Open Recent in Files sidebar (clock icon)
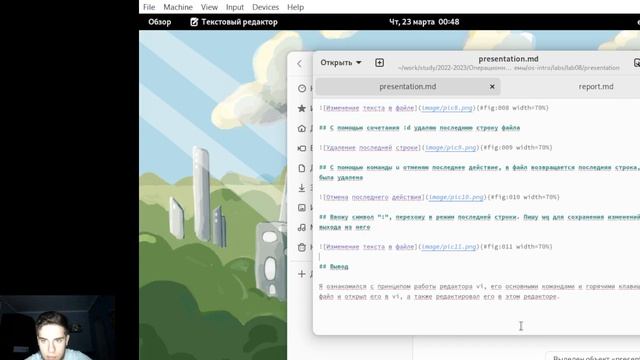The height and width of the screenshot is (360, 640). click(x=302, y=88)
